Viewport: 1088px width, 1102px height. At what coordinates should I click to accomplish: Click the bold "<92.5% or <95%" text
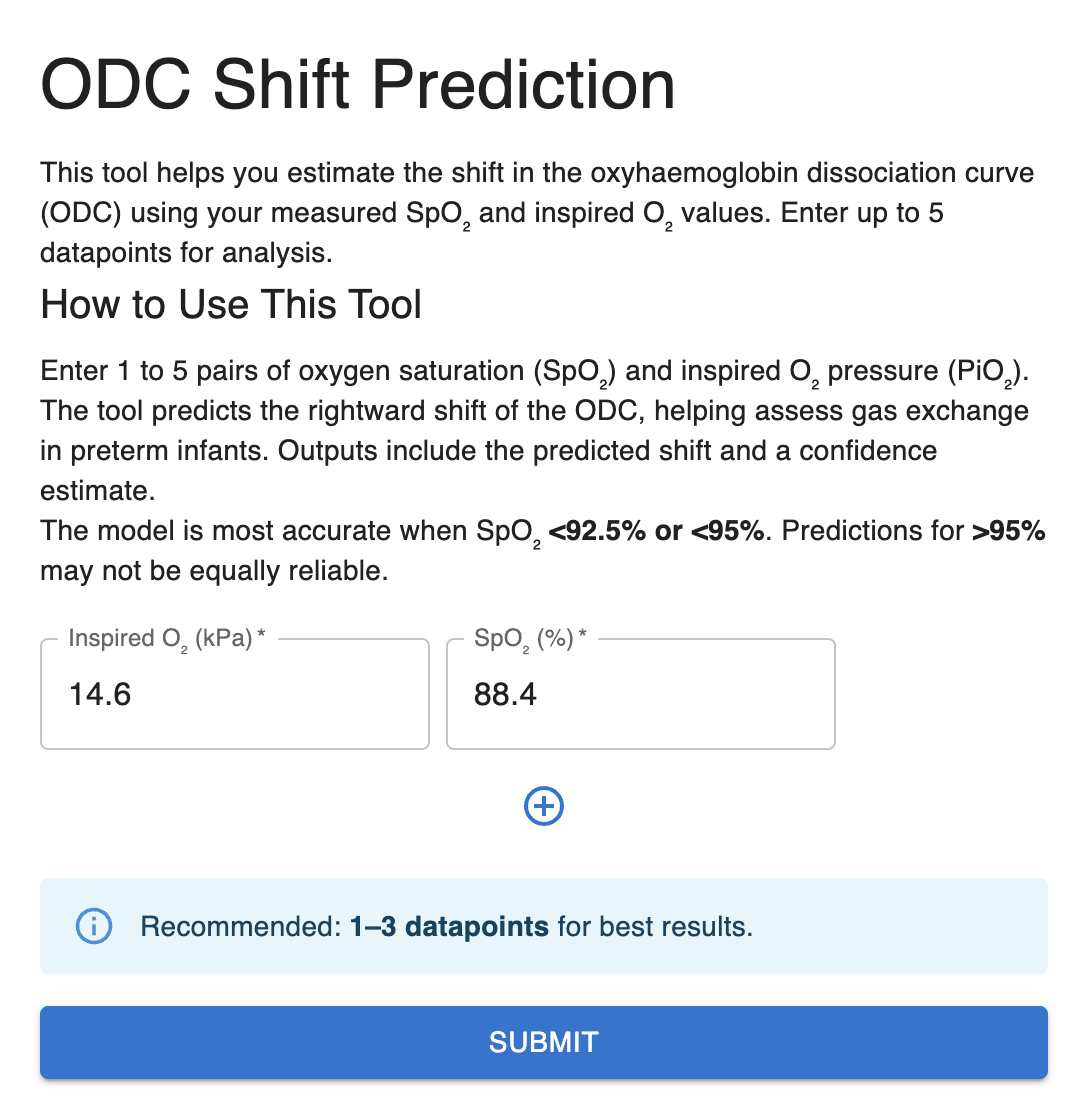click(x=658, y=531)
